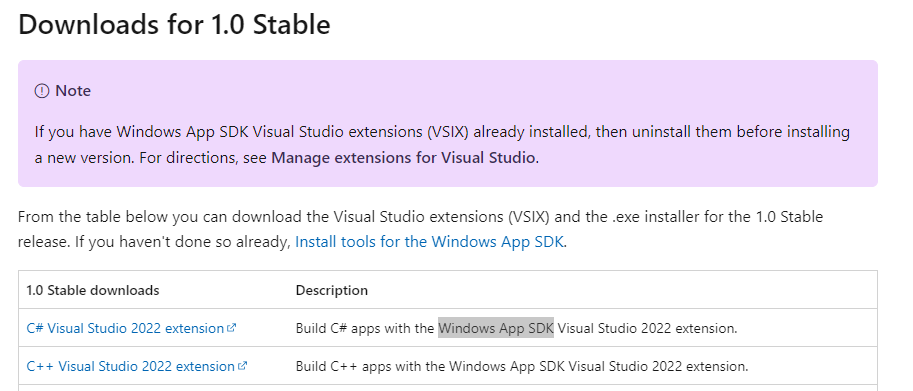Image resolution: width=913 pixels, height=391 pixels.
Task: Click If you haven't done so already text
Action: (182, 241)
